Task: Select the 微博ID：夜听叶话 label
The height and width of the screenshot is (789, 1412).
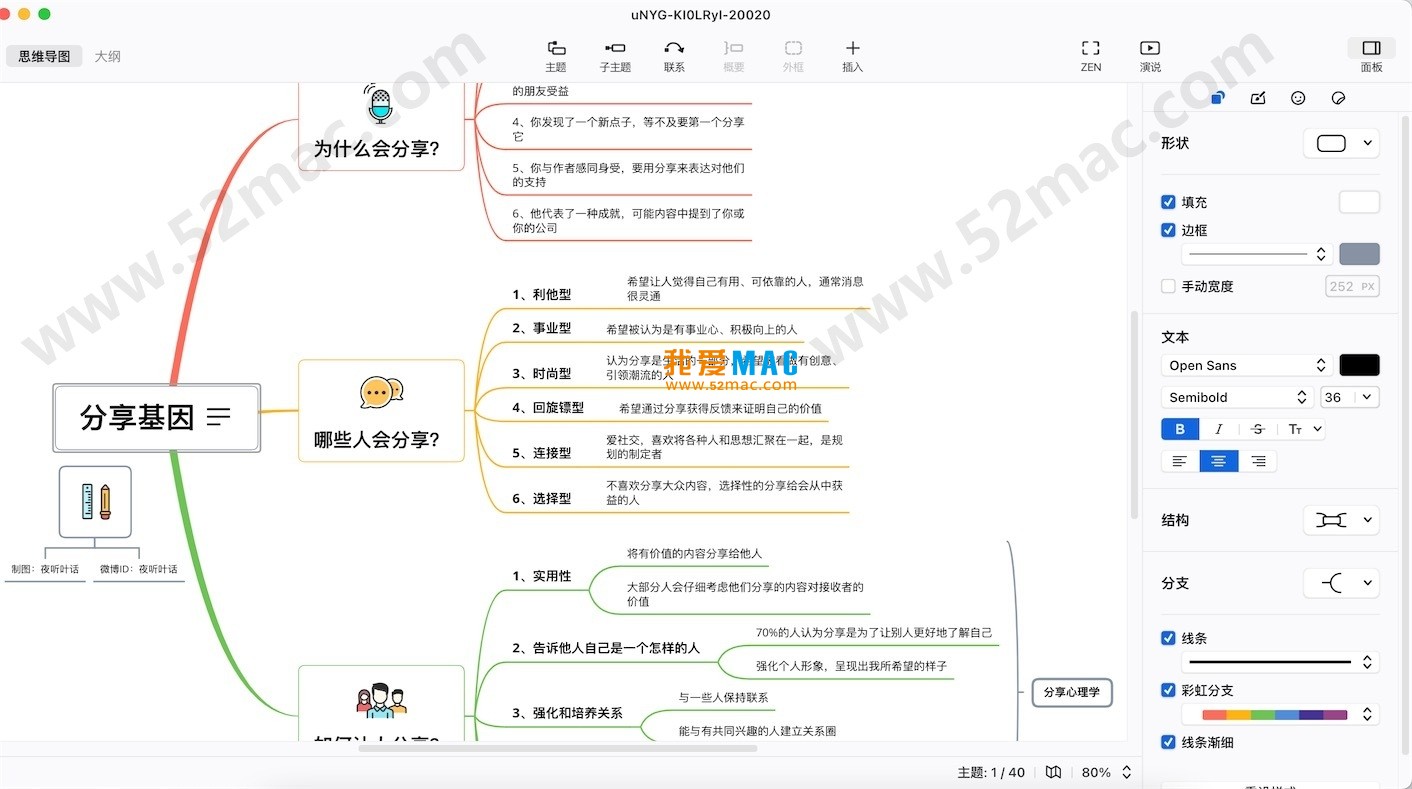Action: point(138,569)
